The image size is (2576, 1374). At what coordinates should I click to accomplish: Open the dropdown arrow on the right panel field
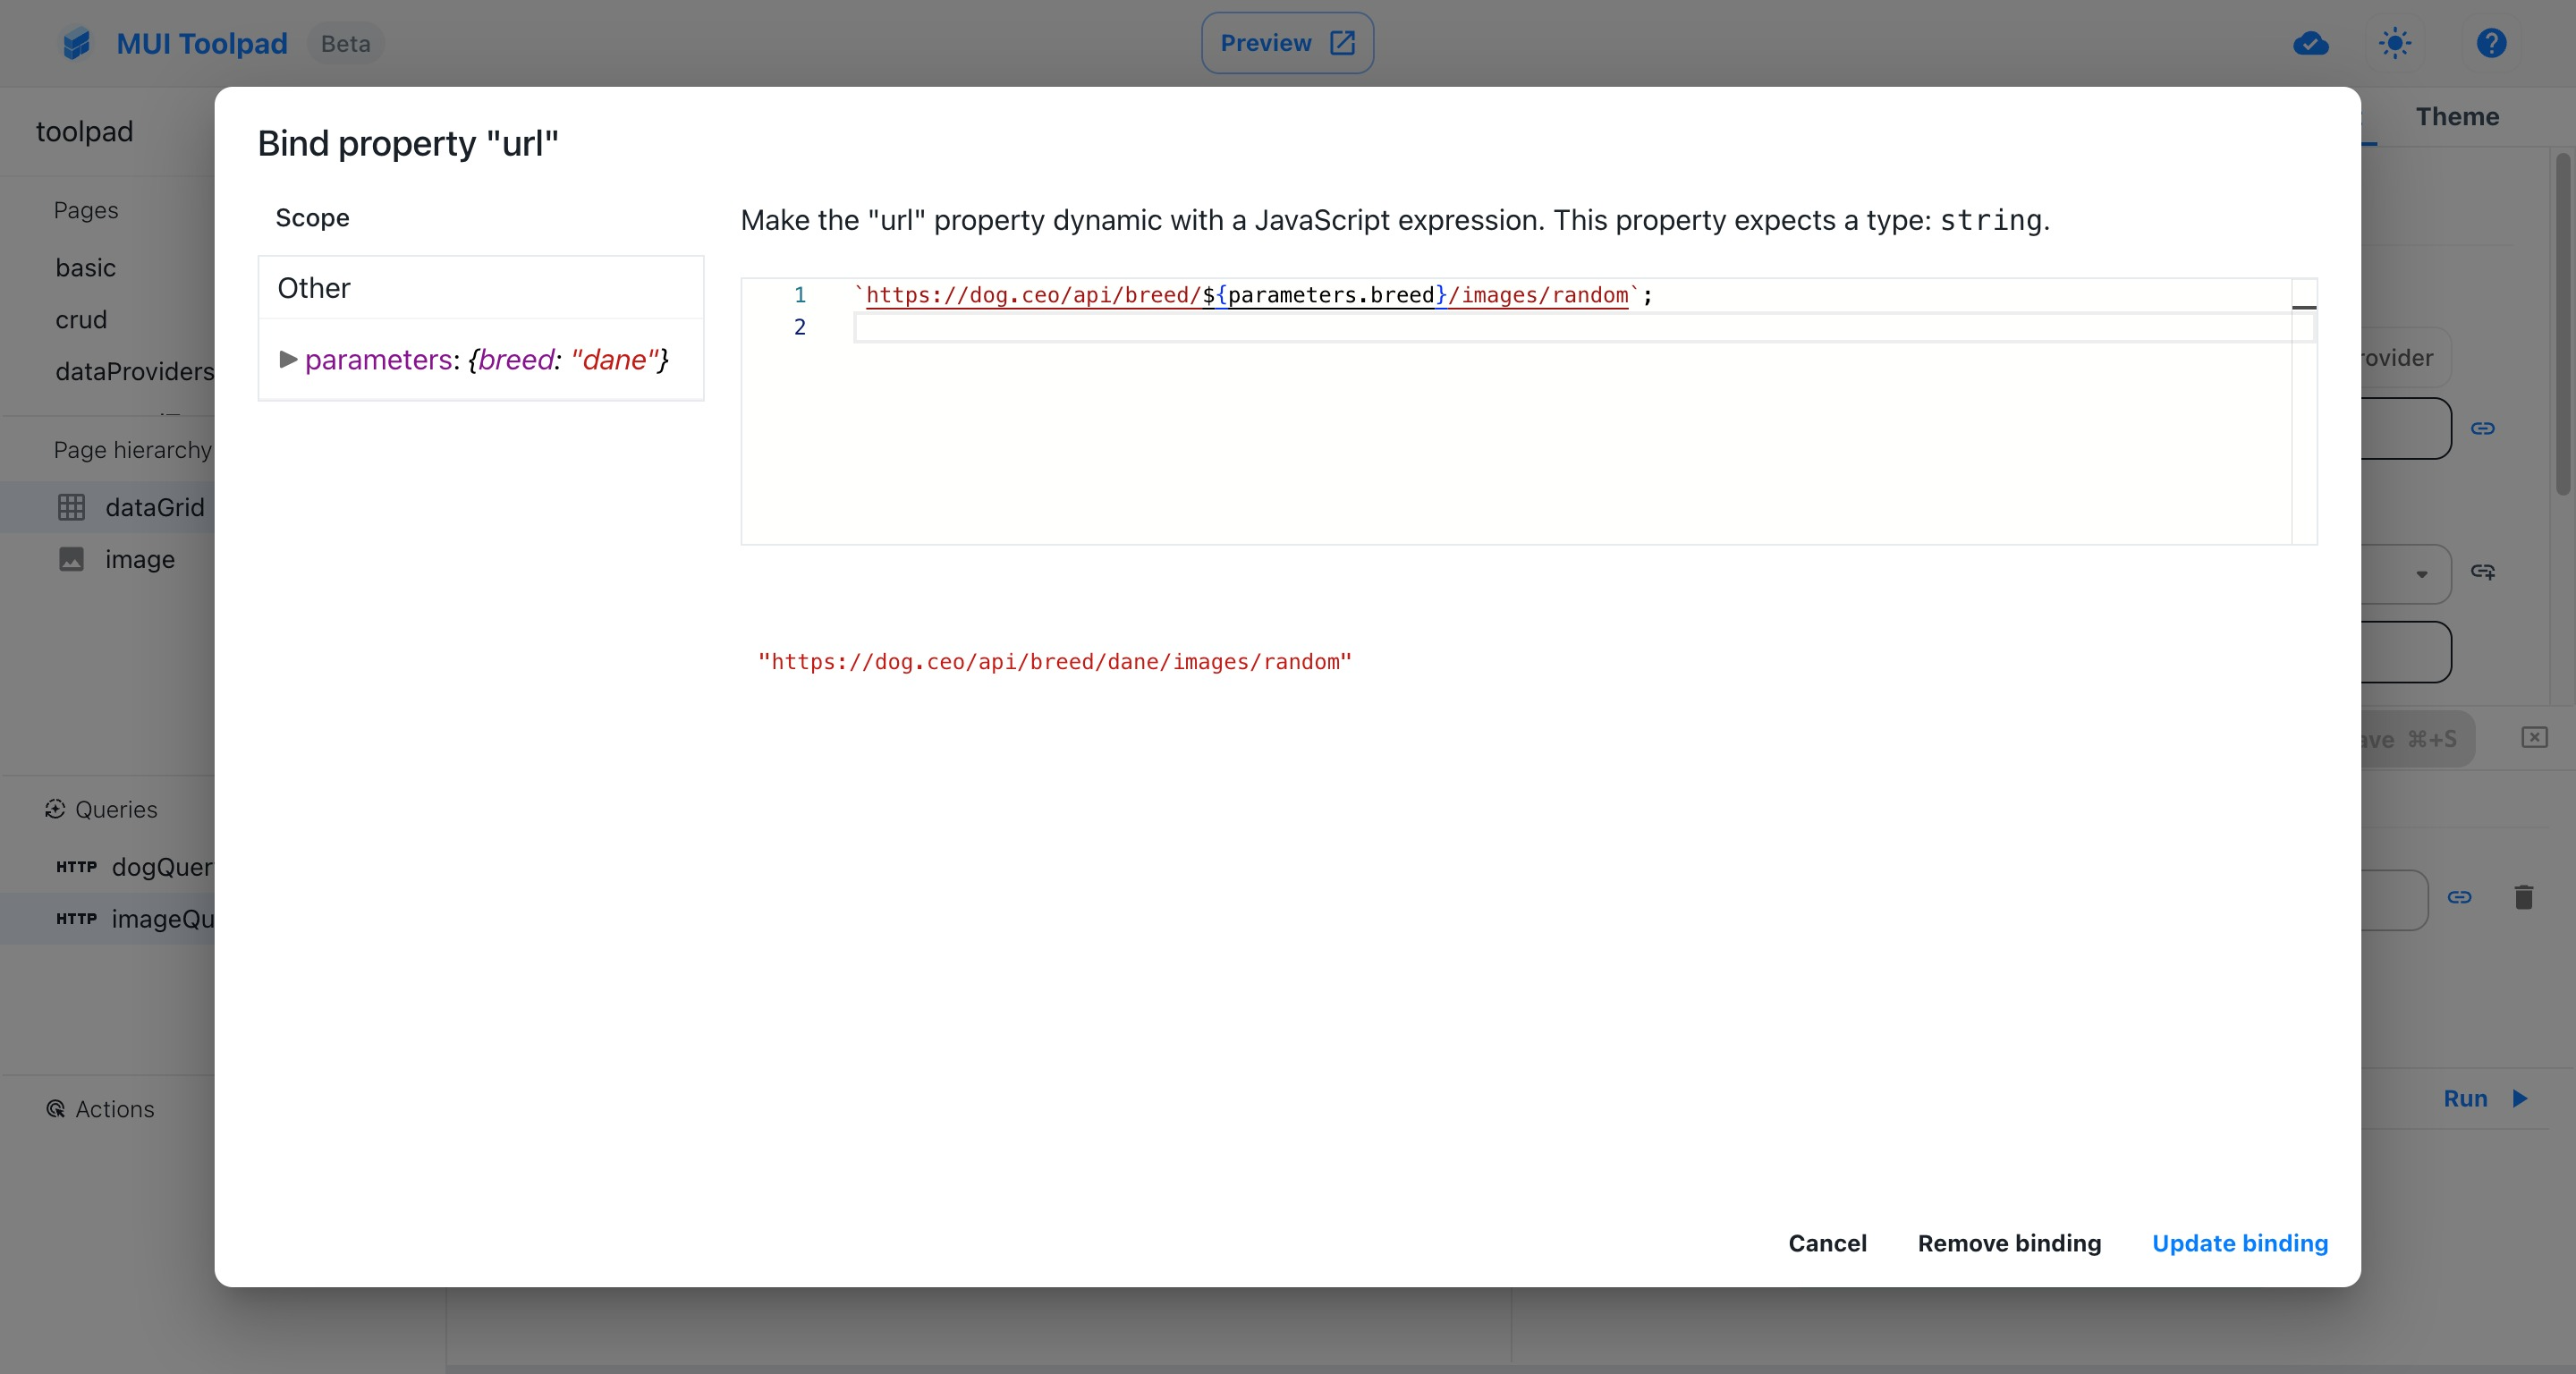point(2421,574)
